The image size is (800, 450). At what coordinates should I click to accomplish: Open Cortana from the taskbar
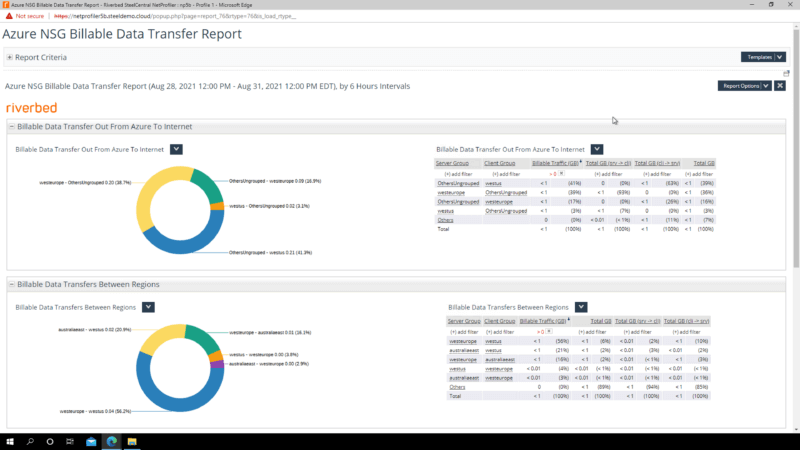(x=50, y=442)
